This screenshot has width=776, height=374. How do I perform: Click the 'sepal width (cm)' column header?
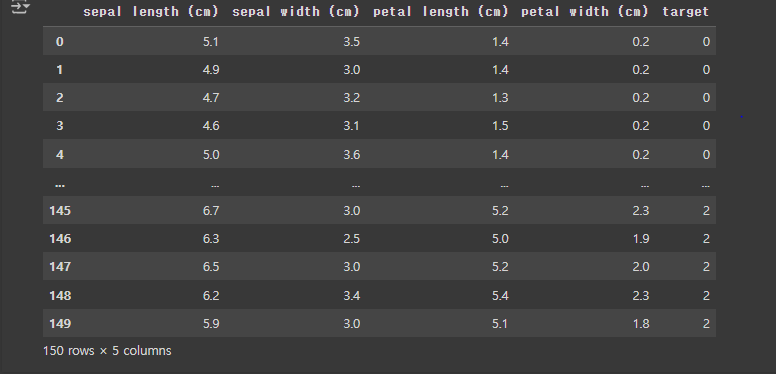point(295,12)
